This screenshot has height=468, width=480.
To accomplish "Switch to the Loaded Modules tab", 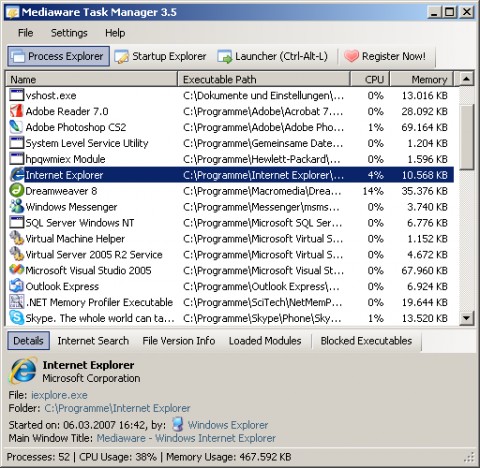I will [265, 341].
